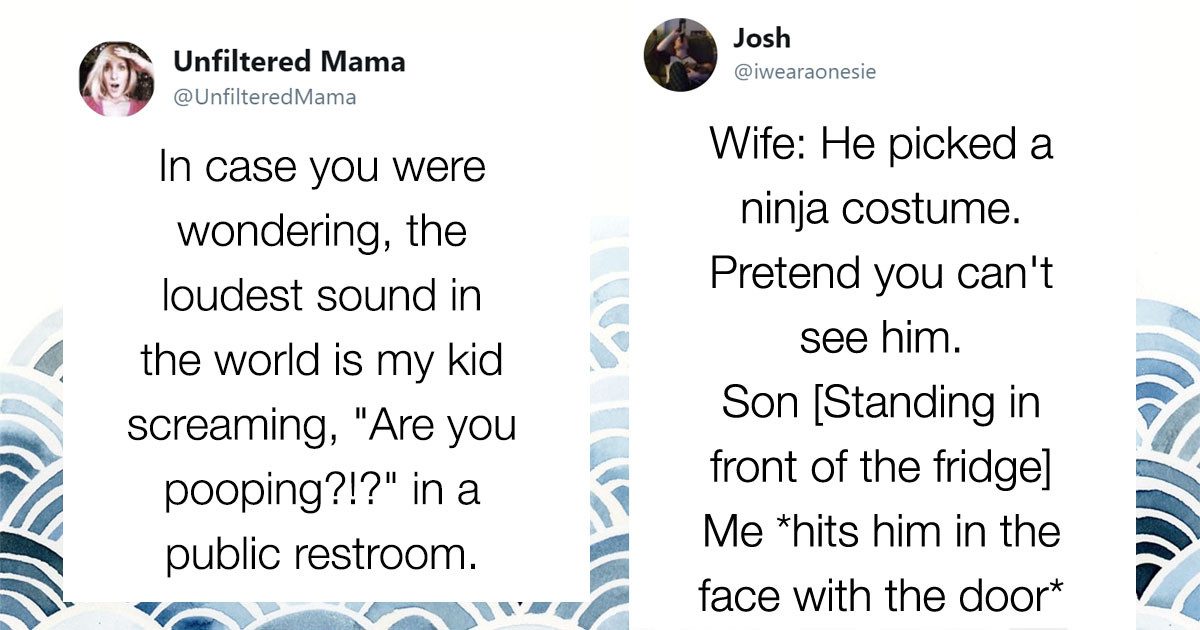Open the @iwearaonesie handle link
Viewport: 1200px width, 630px height.
coord(805,73)
